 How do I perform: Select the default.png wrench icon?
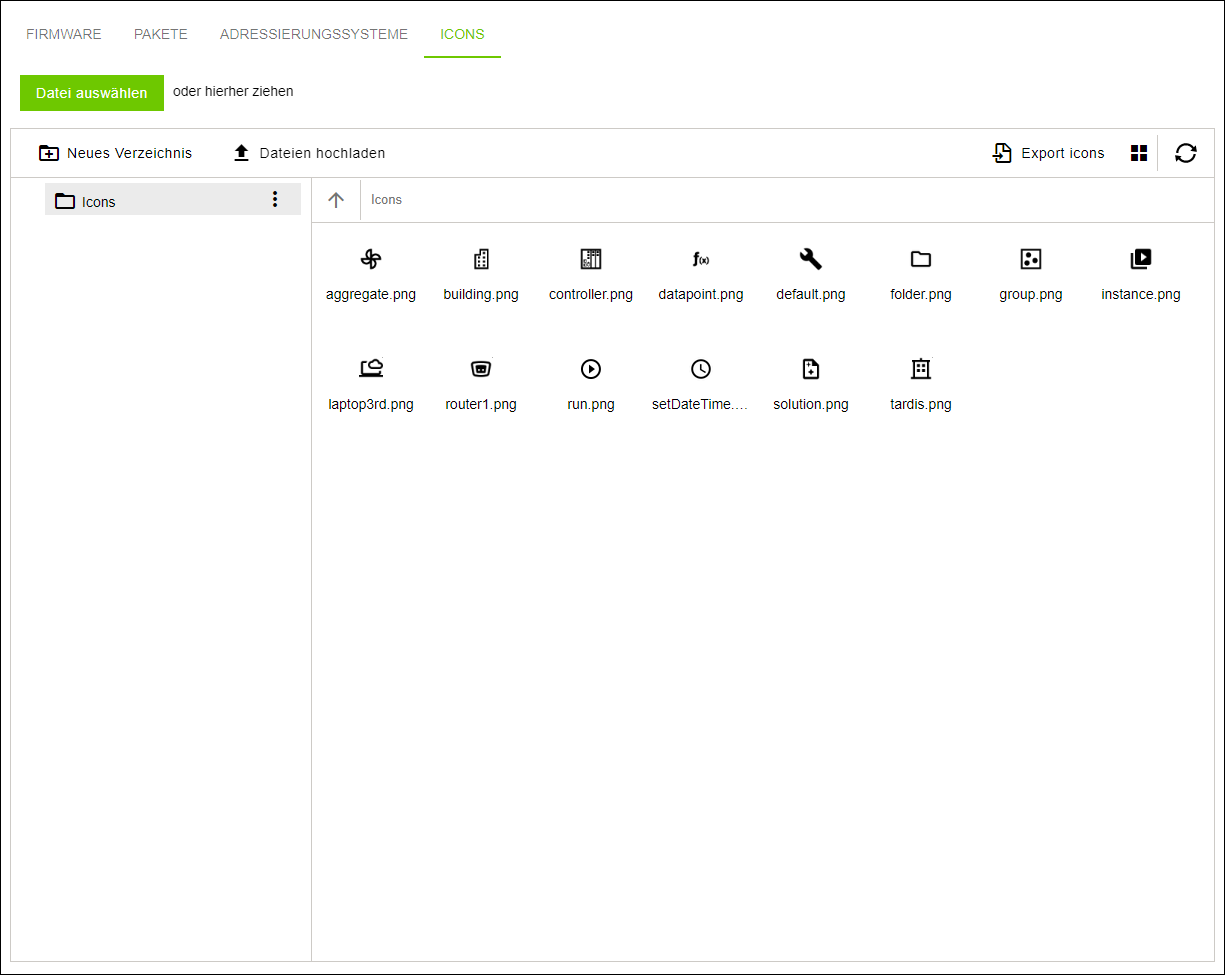(x=811, y=260)
